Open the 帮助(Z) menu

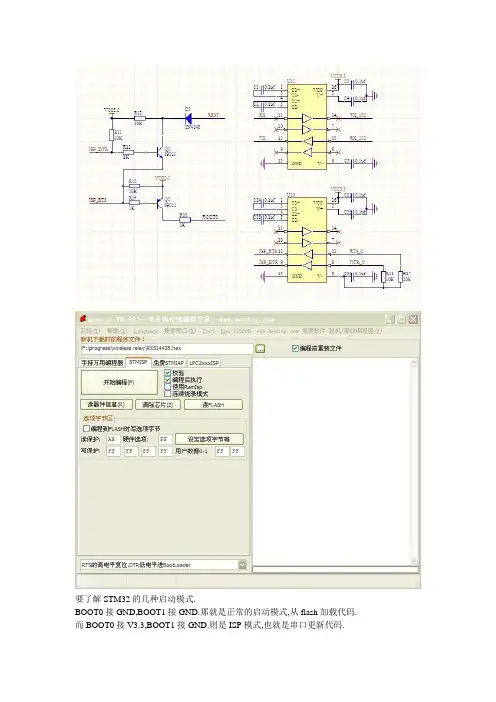tap(116, 331)
